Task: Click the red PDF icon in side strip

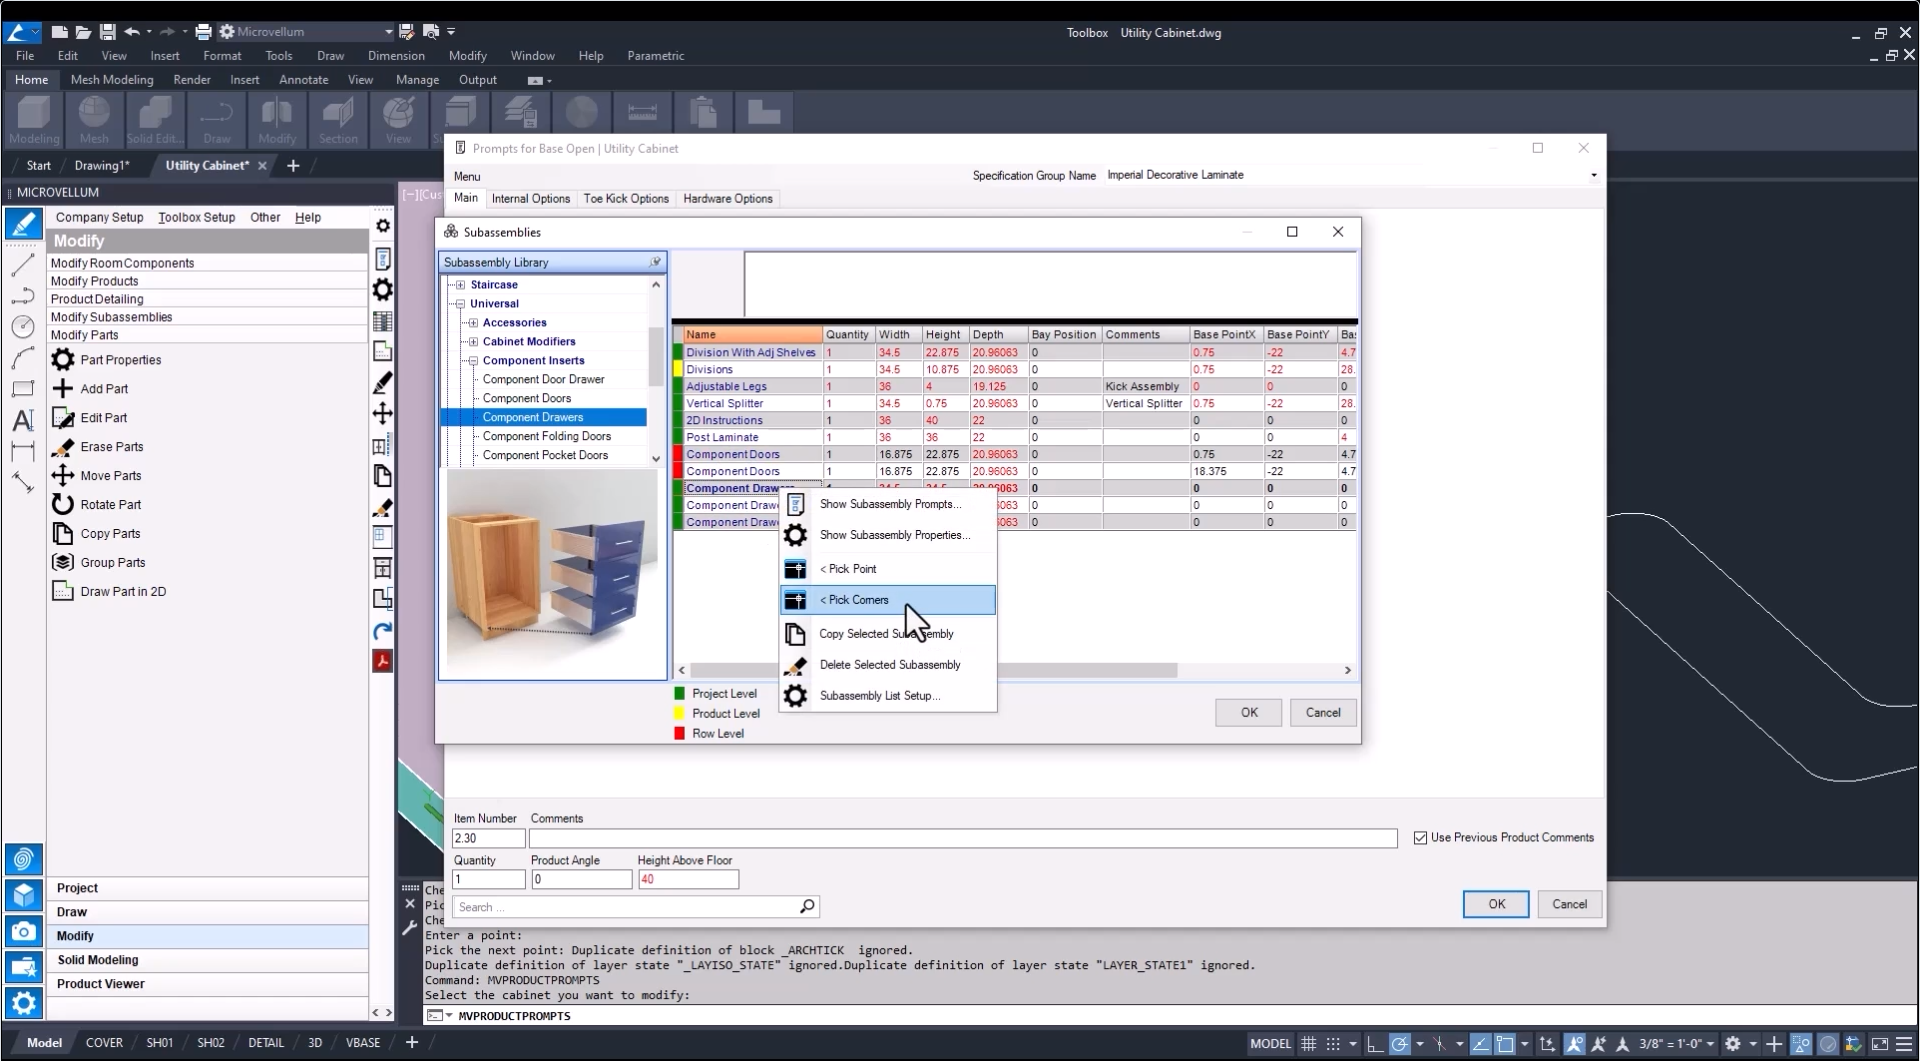Action: tap(382, 661)
